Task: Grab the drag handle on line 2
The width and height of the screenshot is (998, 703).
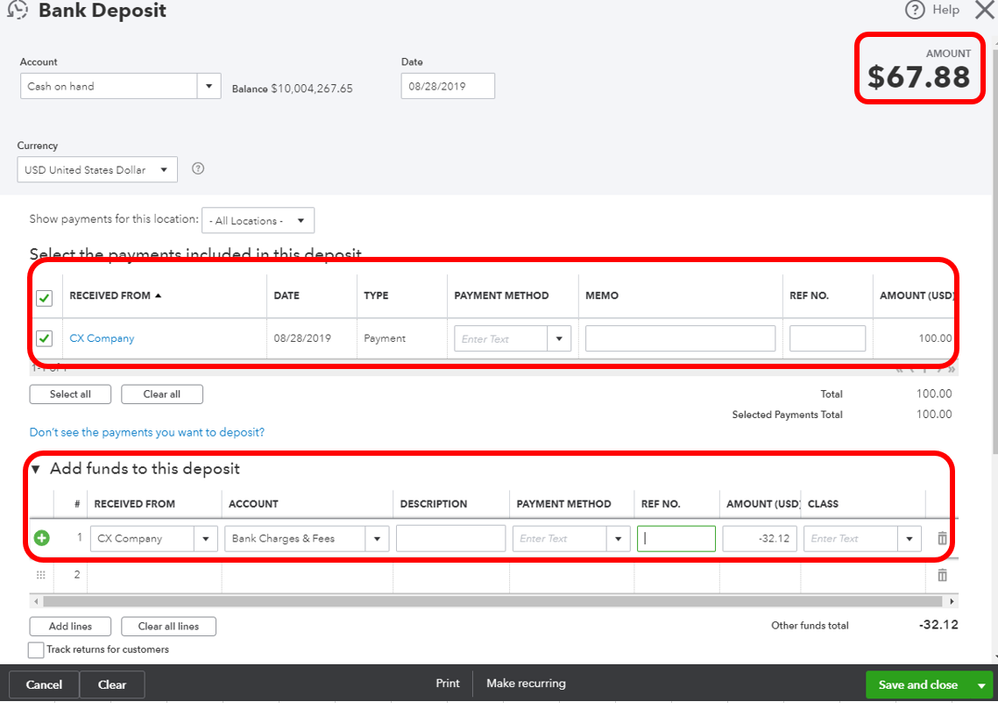Action: tap(41, 575)
